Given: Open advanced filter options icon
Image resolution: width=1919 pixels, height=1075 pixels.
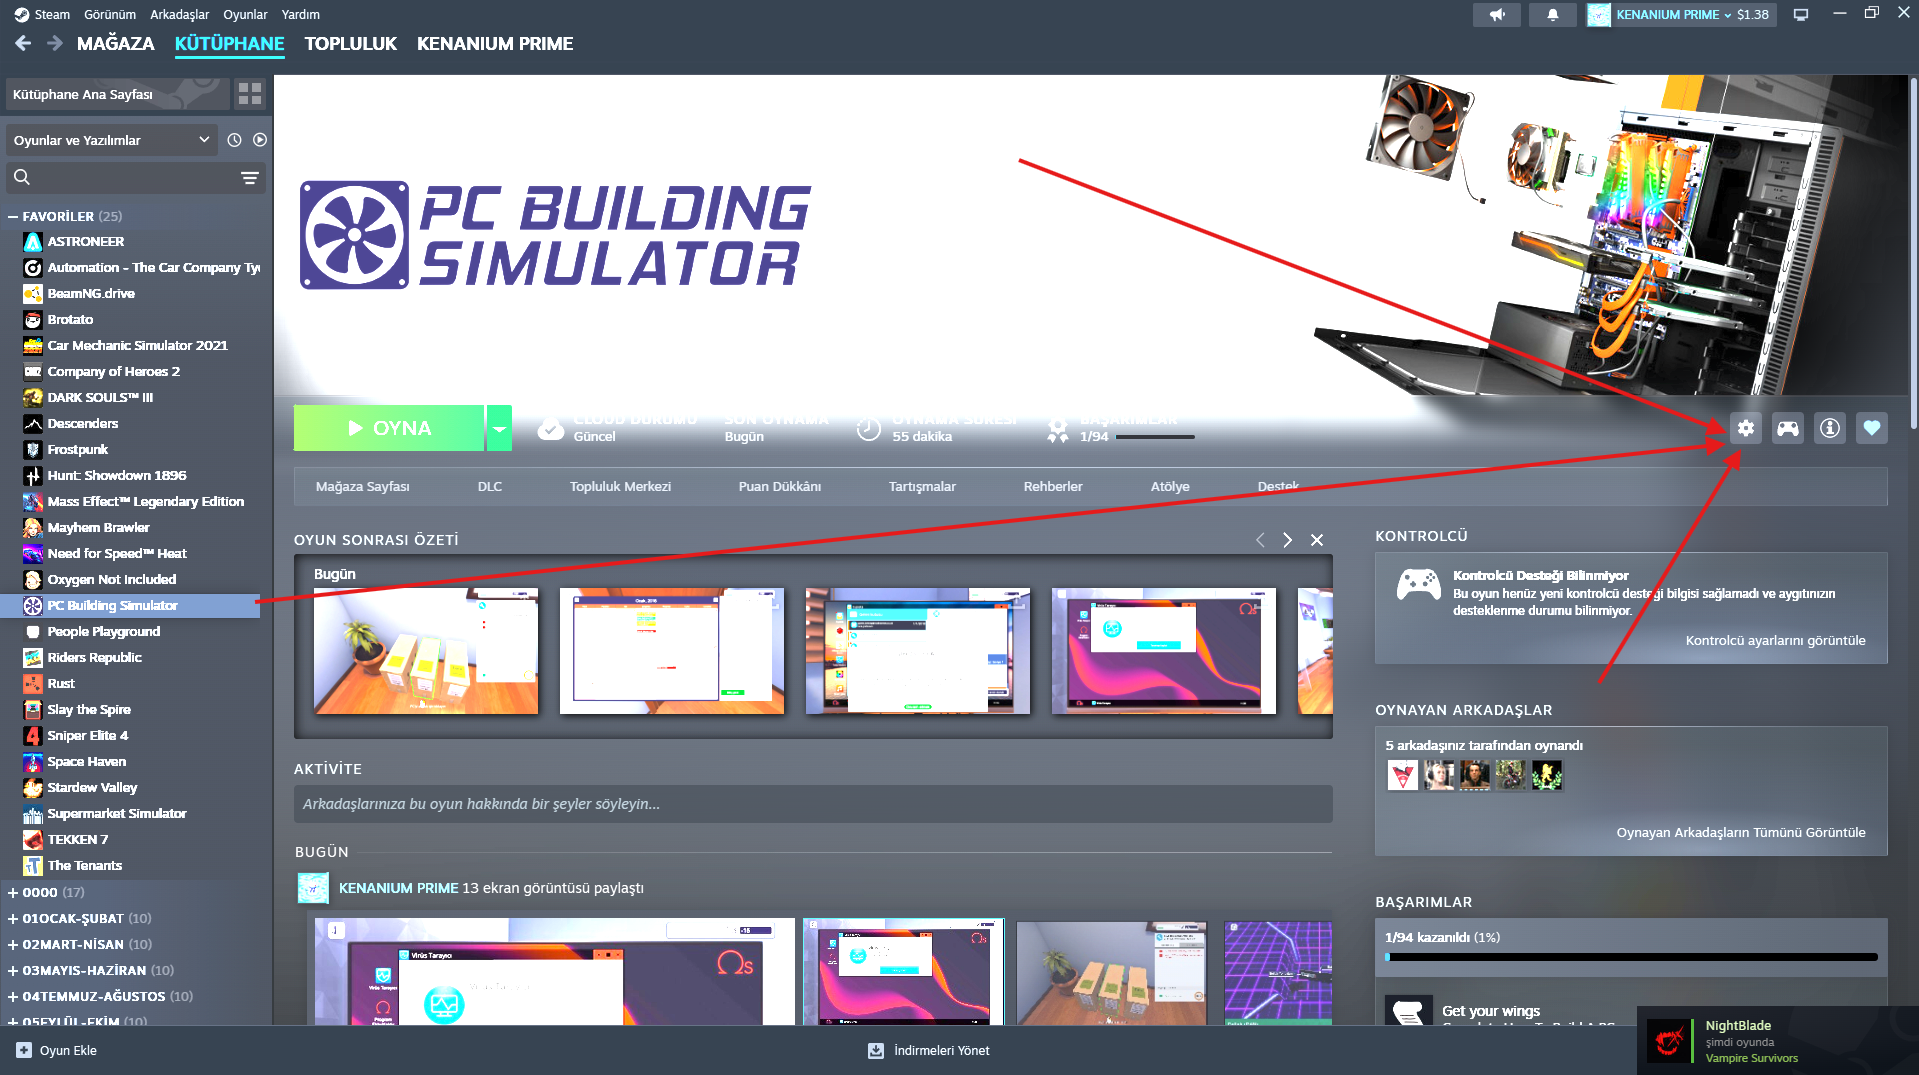Looking at the screenshot, I should (250, 178).
